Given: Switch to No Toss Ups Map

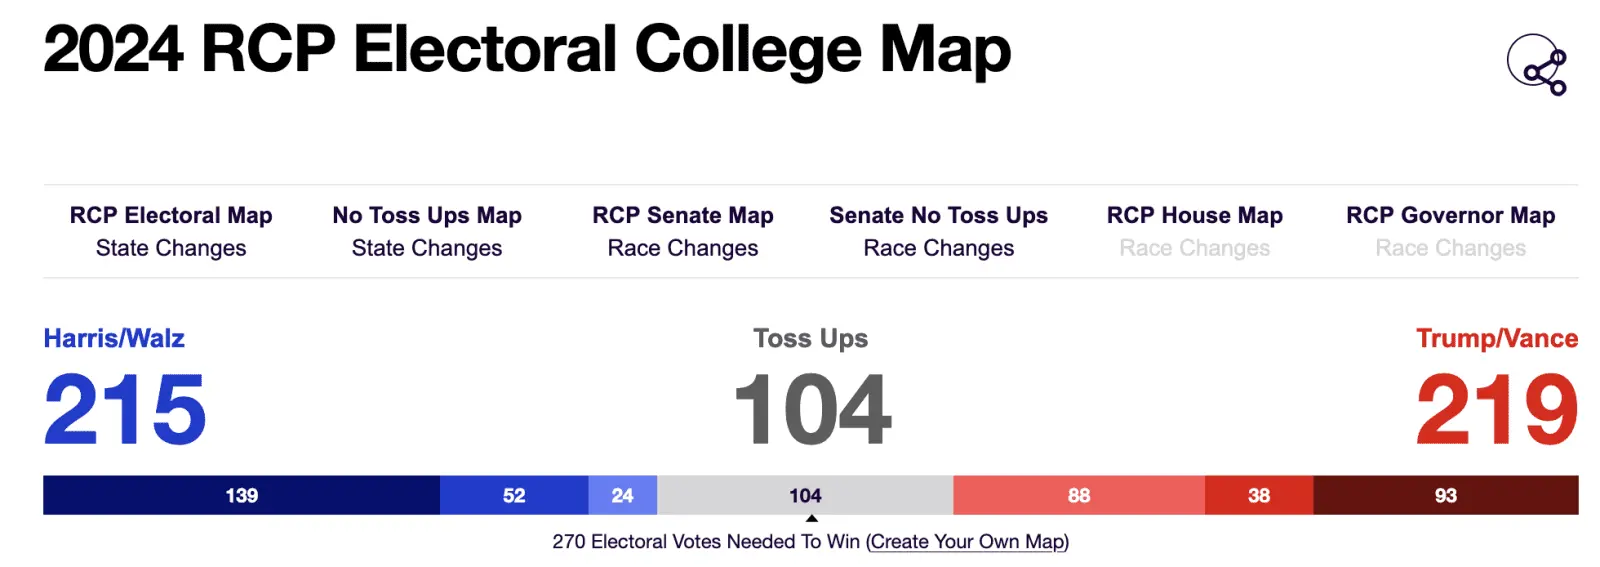Looking at the screenshot, I should (x=427, y=215).
